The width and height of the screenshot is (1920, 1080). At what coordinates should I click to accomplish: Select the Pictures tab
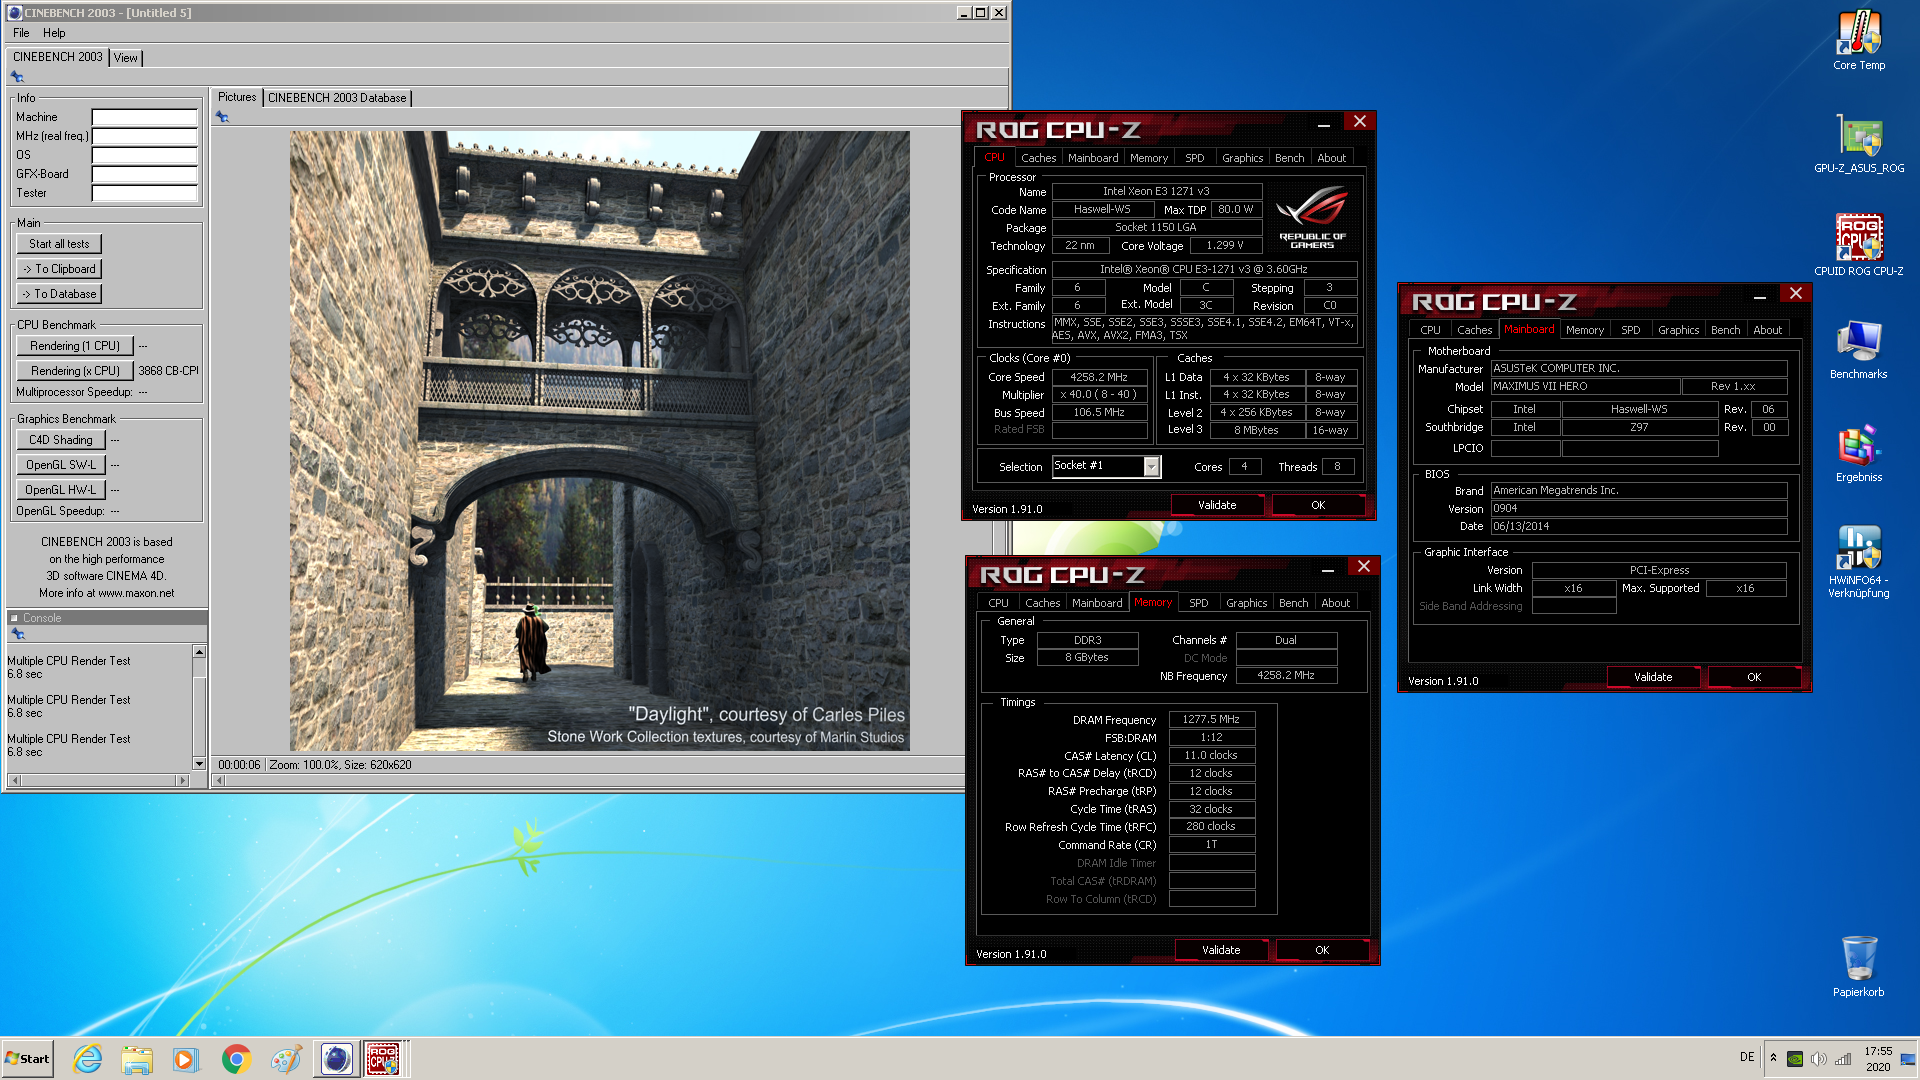(x=237, y=97)
